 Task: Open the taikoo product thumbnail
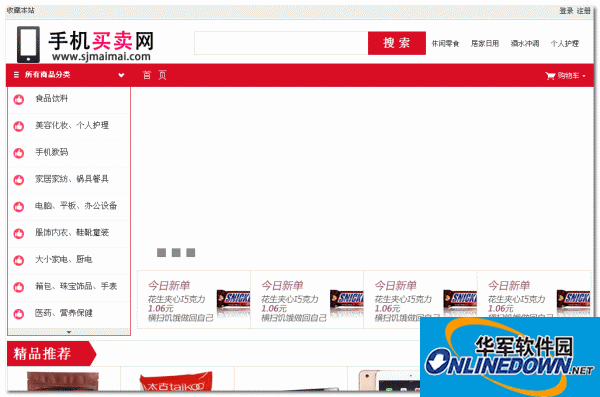point(176,381)
